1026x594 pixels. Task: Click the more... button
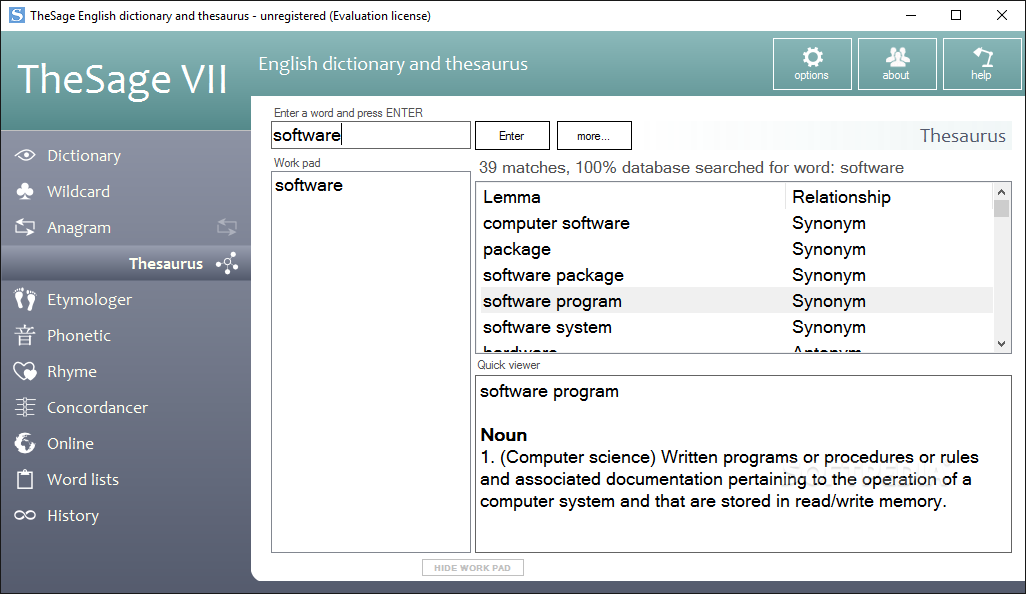tap(594, 135)
